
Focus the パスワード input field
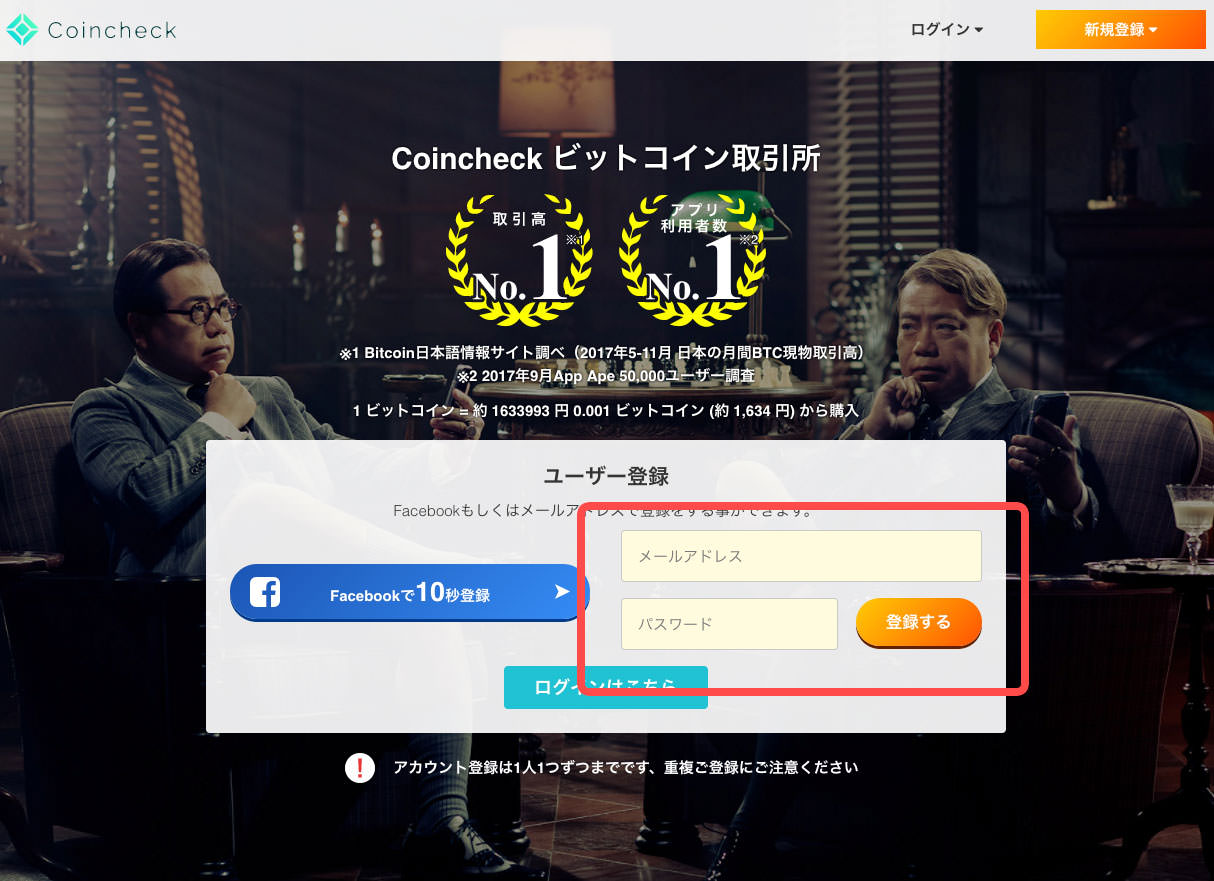click(729, 624)
